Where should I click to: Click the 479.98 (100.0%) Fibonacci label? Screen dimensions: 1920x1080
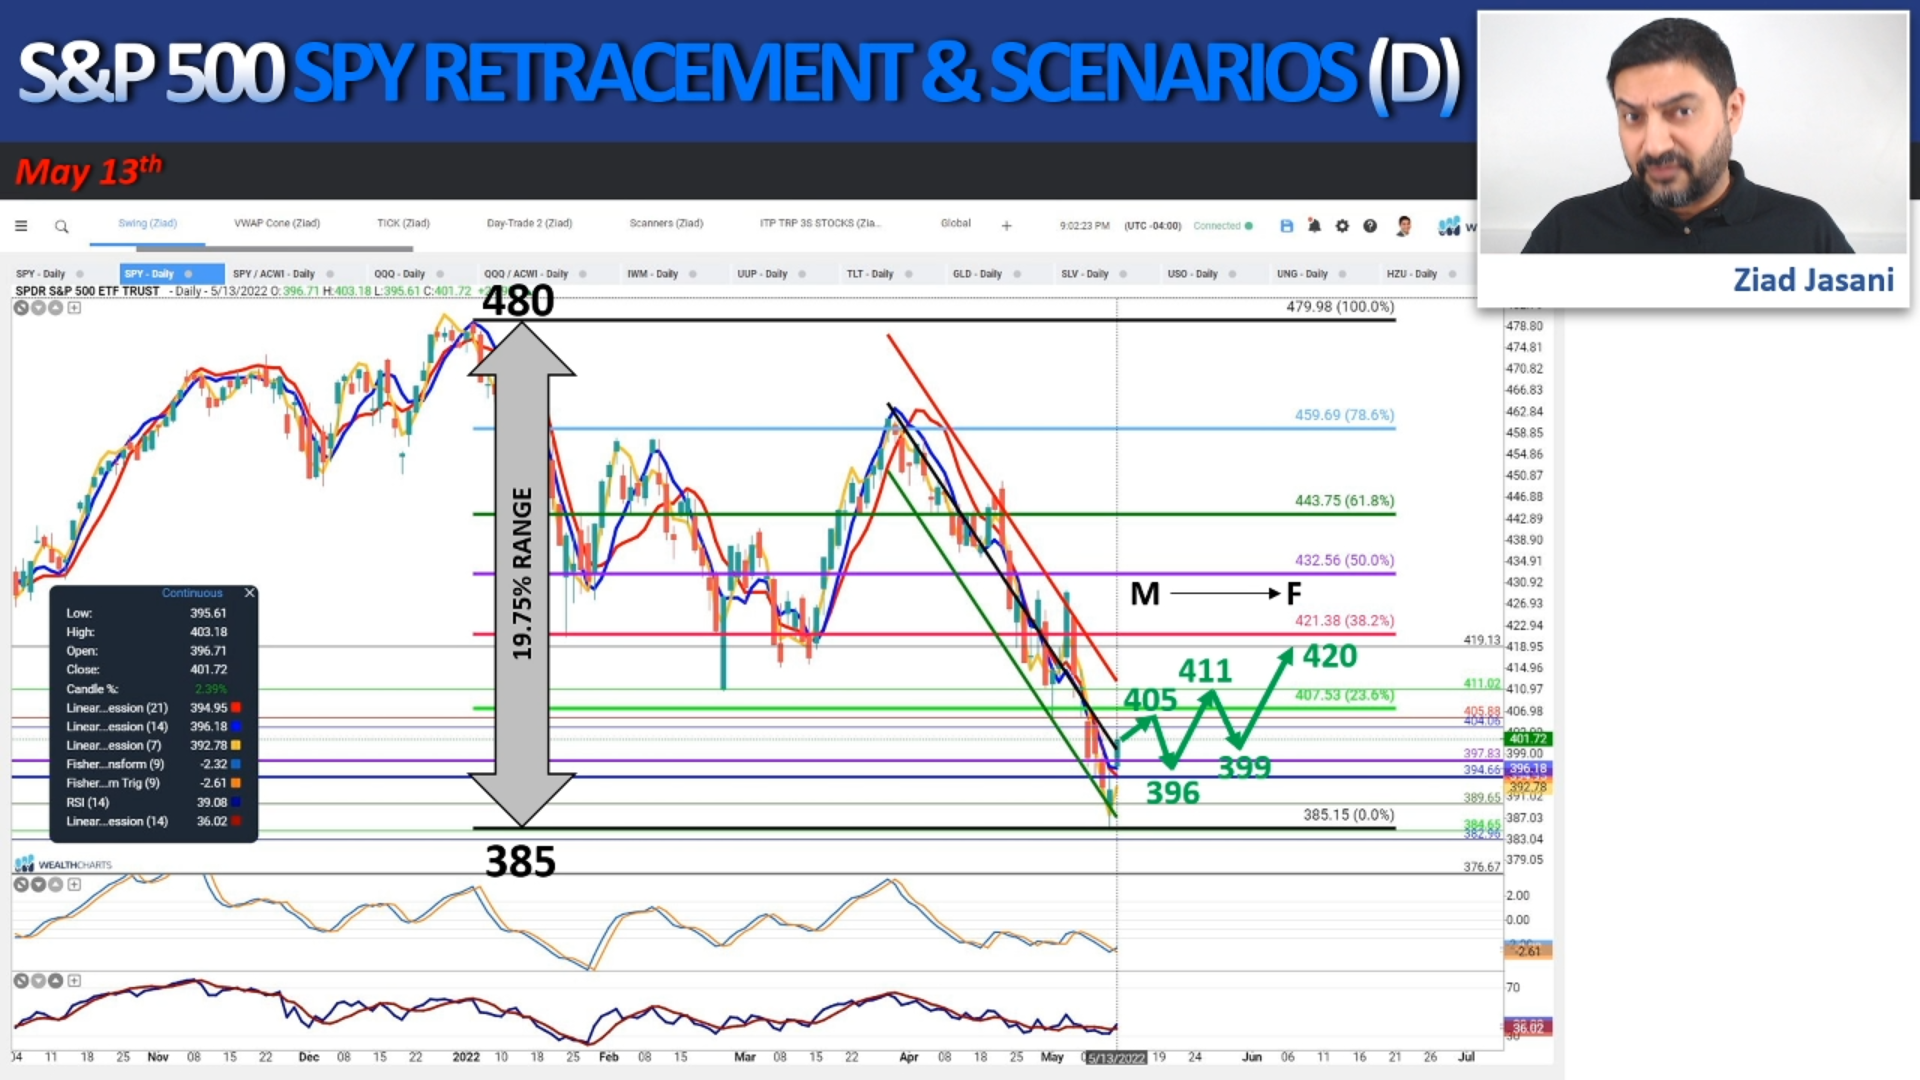(1340, 307)
